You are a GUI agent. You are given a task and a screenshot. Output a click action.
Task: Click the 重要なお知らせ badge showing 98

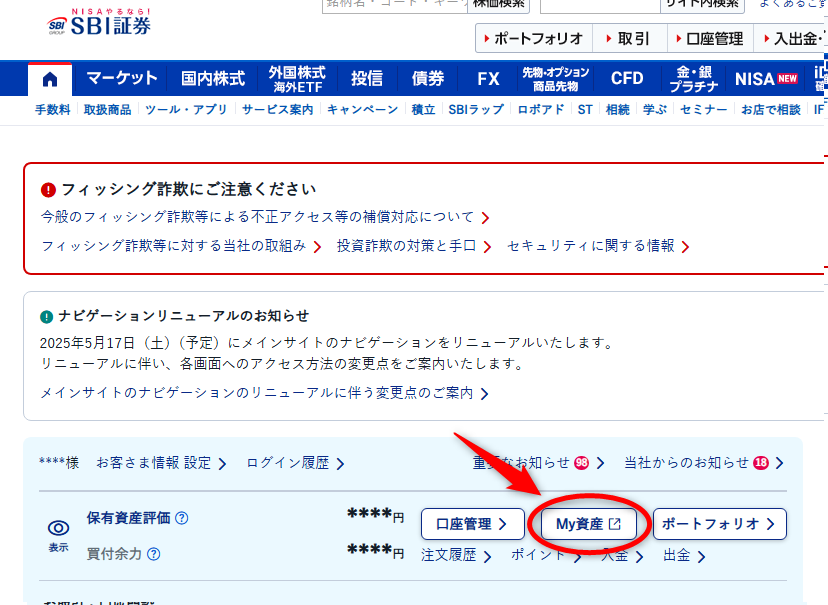[581, 463]
